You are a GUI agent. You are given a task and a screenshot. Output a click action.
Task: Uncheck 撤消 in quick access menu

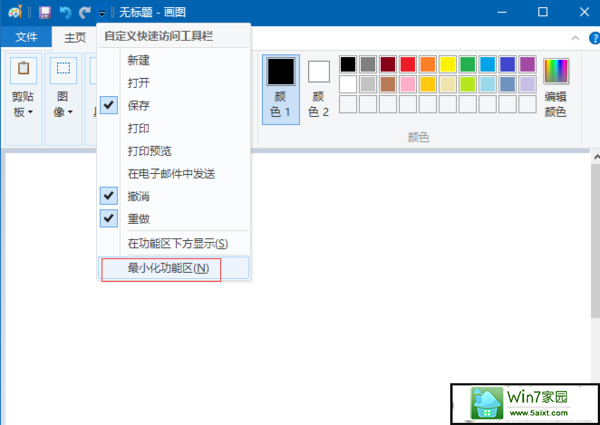pos(109,195)
